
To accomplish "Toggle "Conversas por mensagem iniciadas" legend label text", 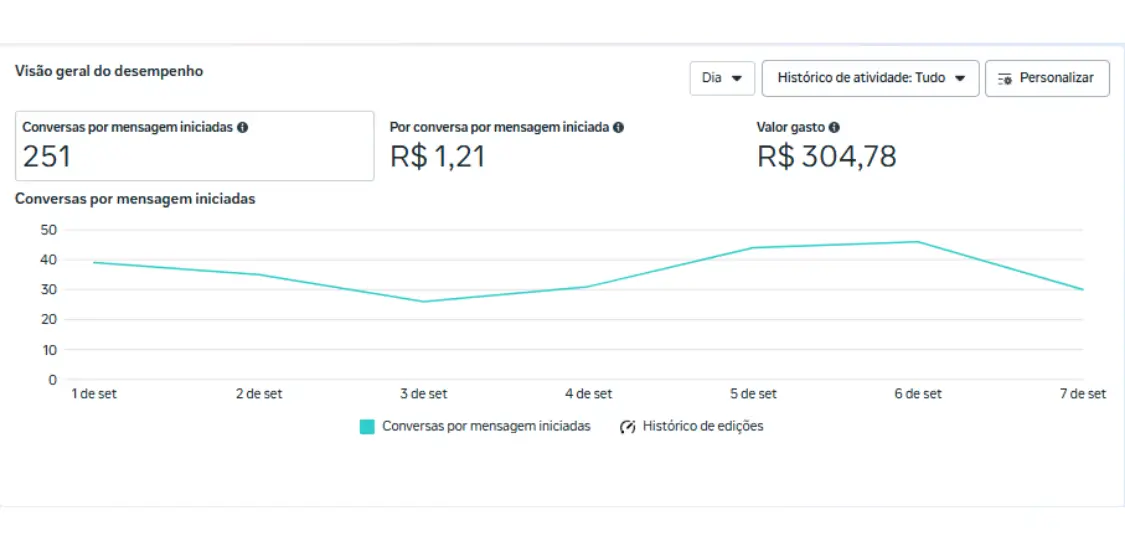I will 486,426.
